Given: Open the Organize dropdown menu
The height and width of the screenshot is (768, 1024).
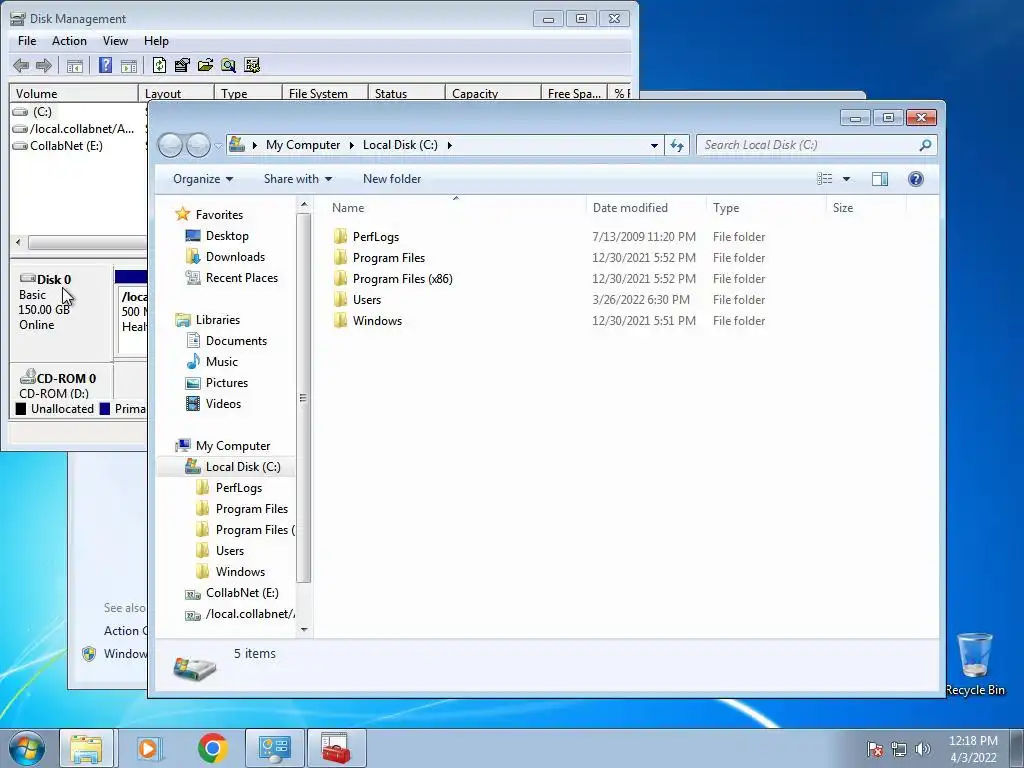Looking at the screenshot, I should [203, 179].
